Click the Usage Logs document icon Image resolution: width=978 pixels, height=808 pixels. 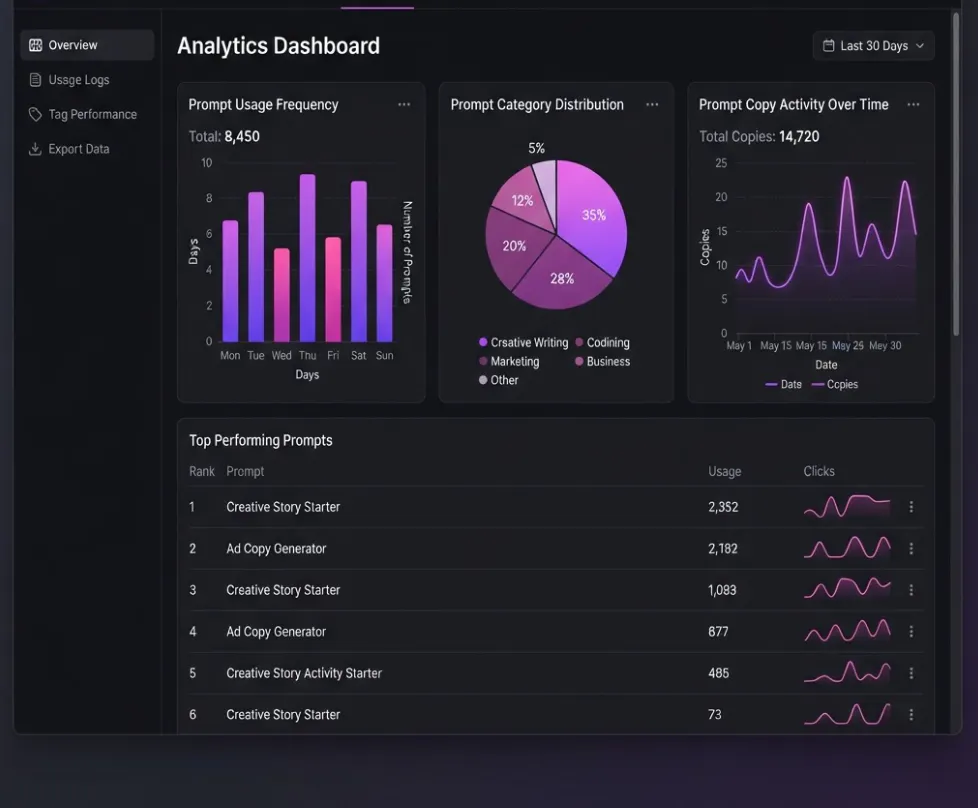[36, 80]
